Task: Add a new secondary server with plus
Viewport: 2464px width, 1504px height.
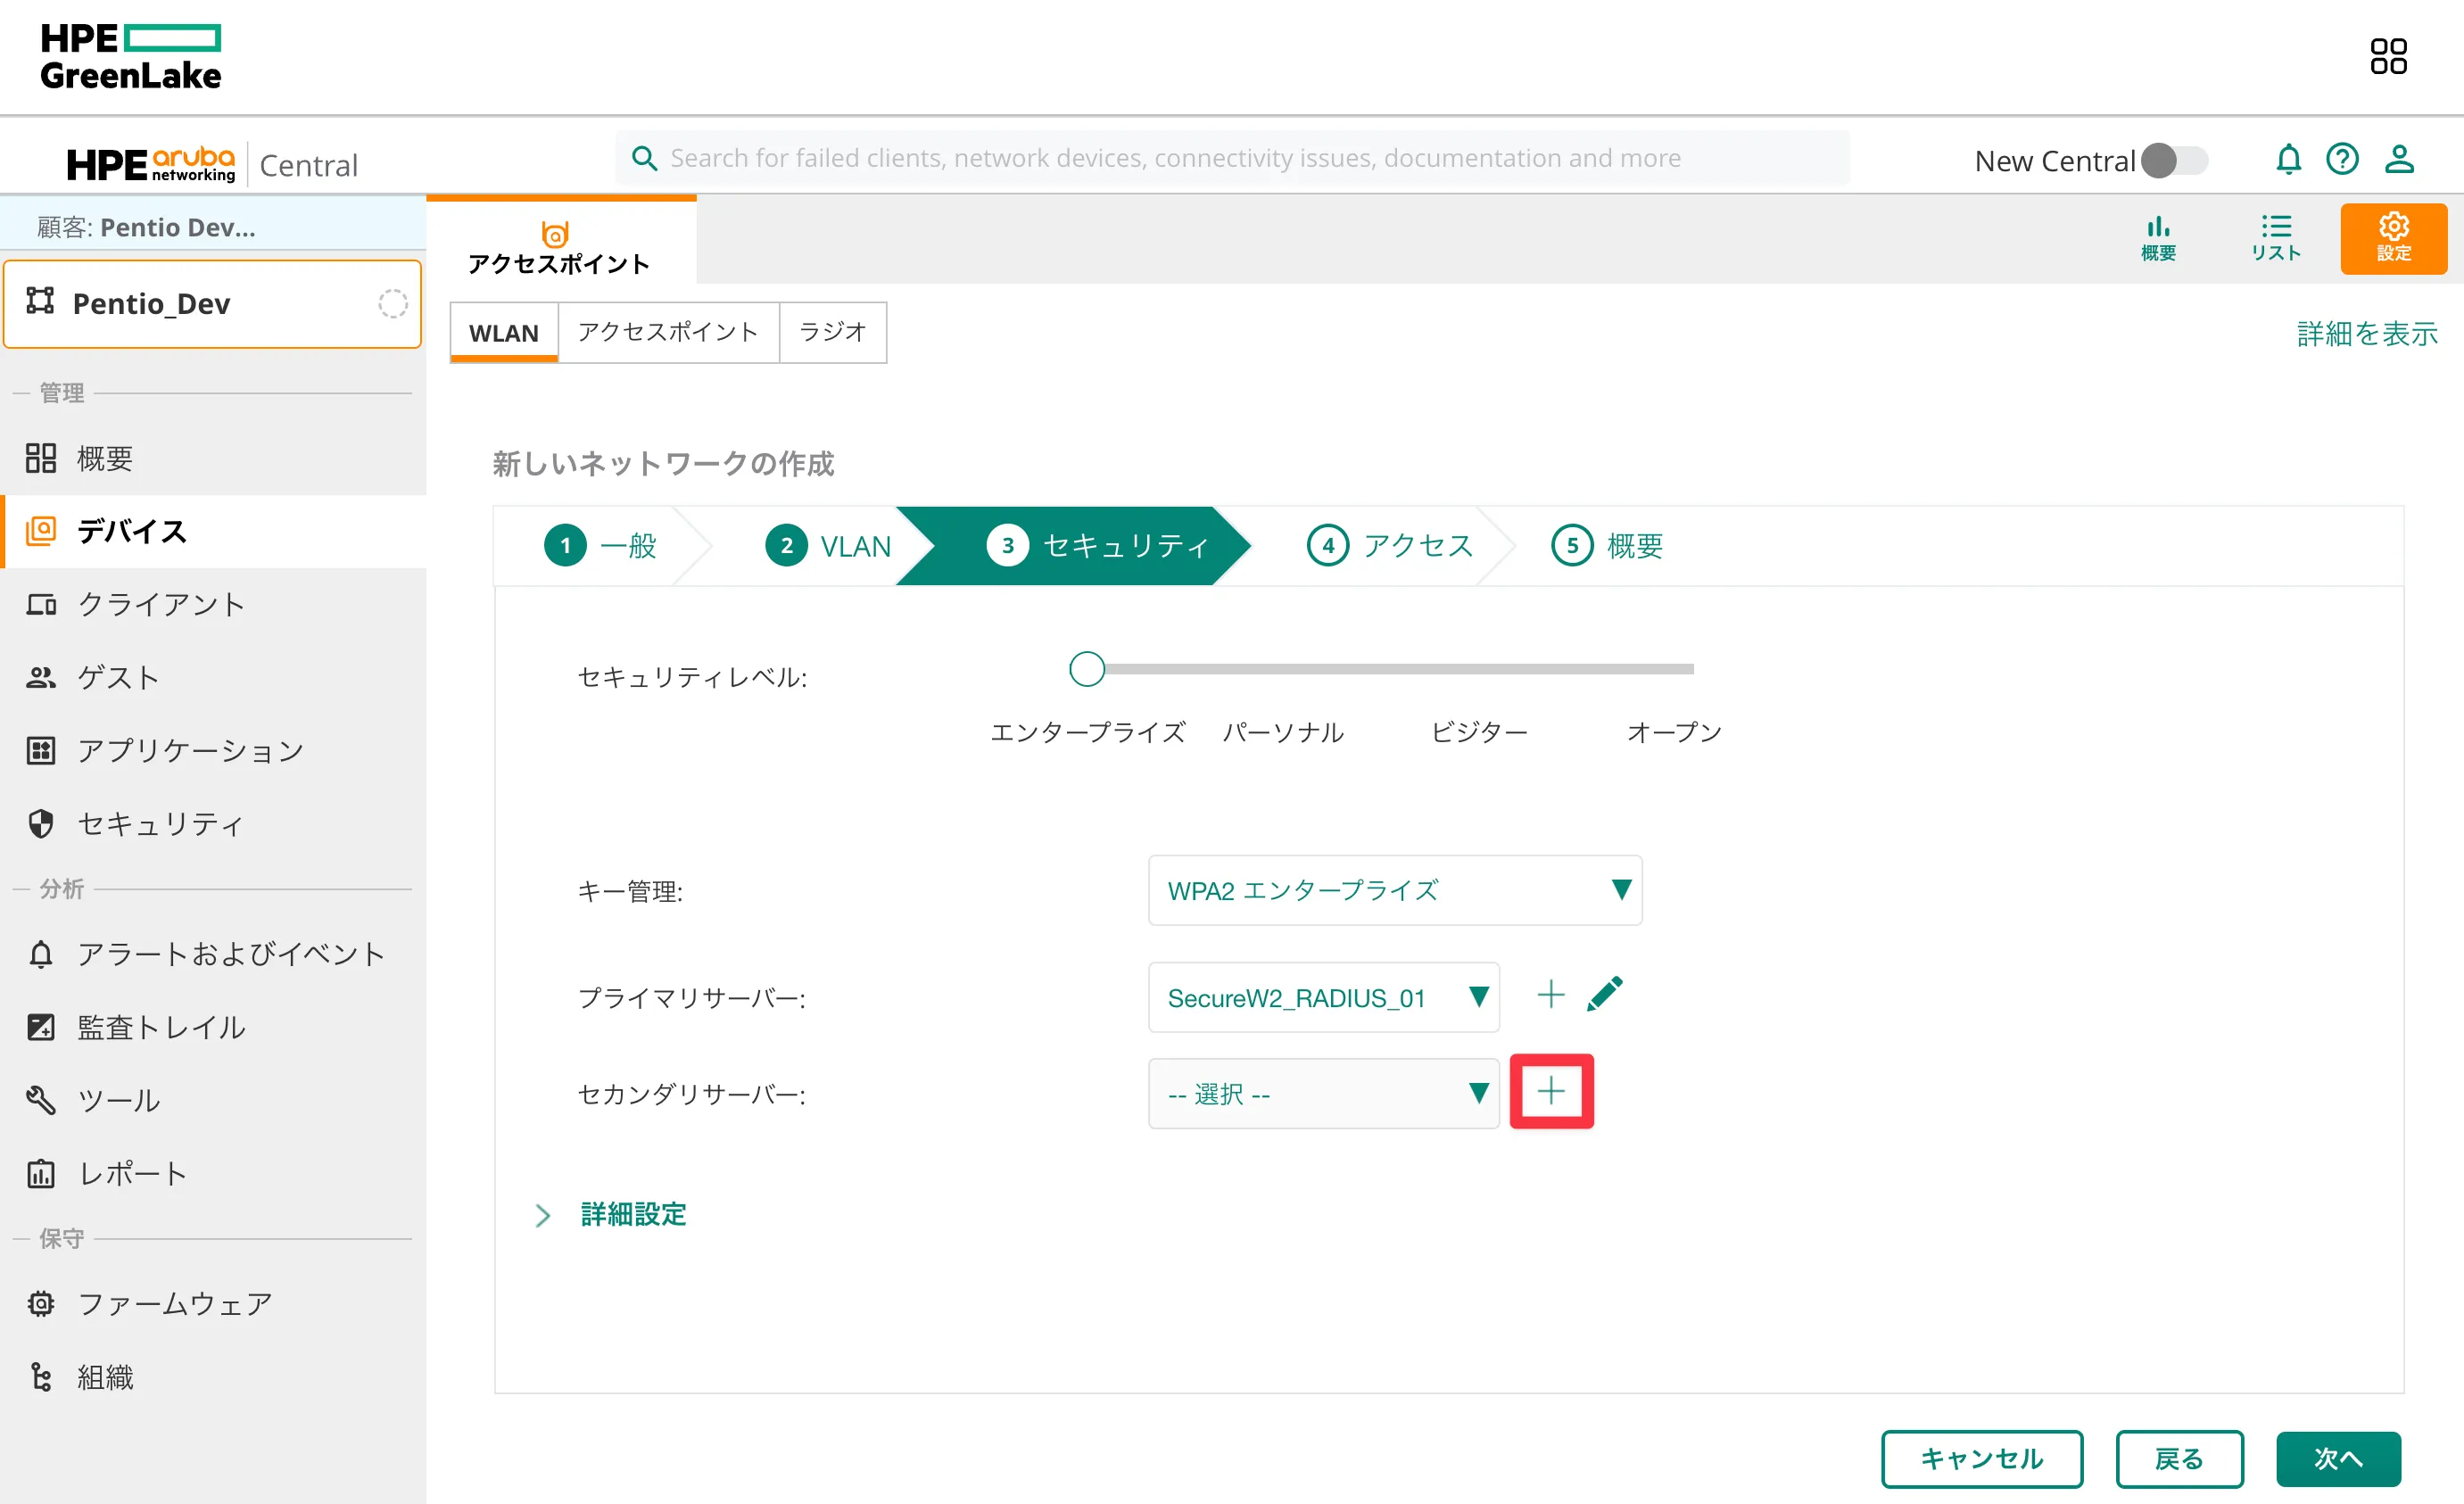Action: point(1551,1091)
